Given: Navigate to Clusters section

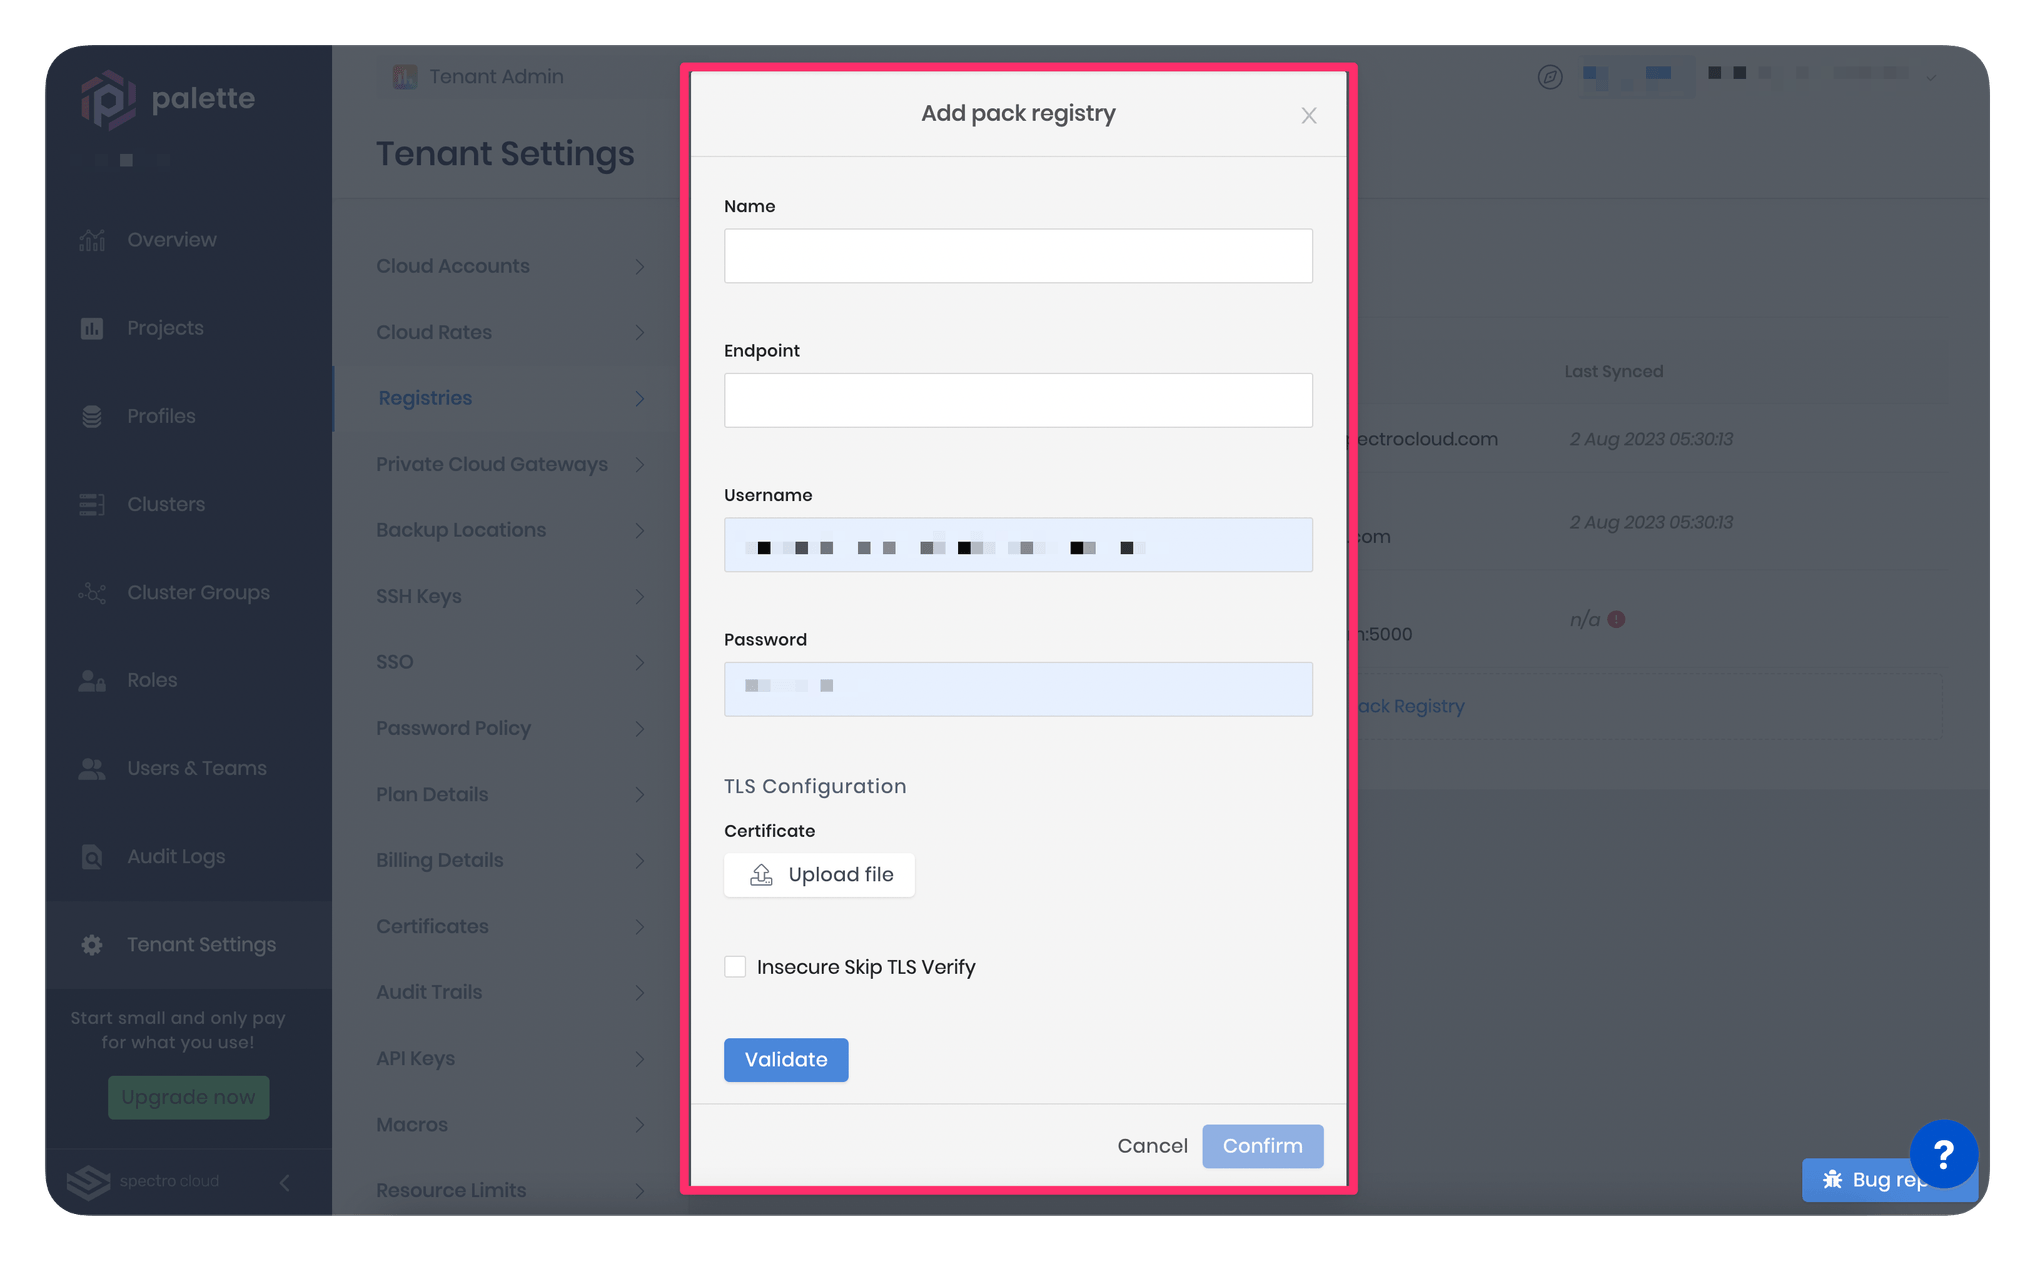Looking at the screenshot, I should 164,503.
